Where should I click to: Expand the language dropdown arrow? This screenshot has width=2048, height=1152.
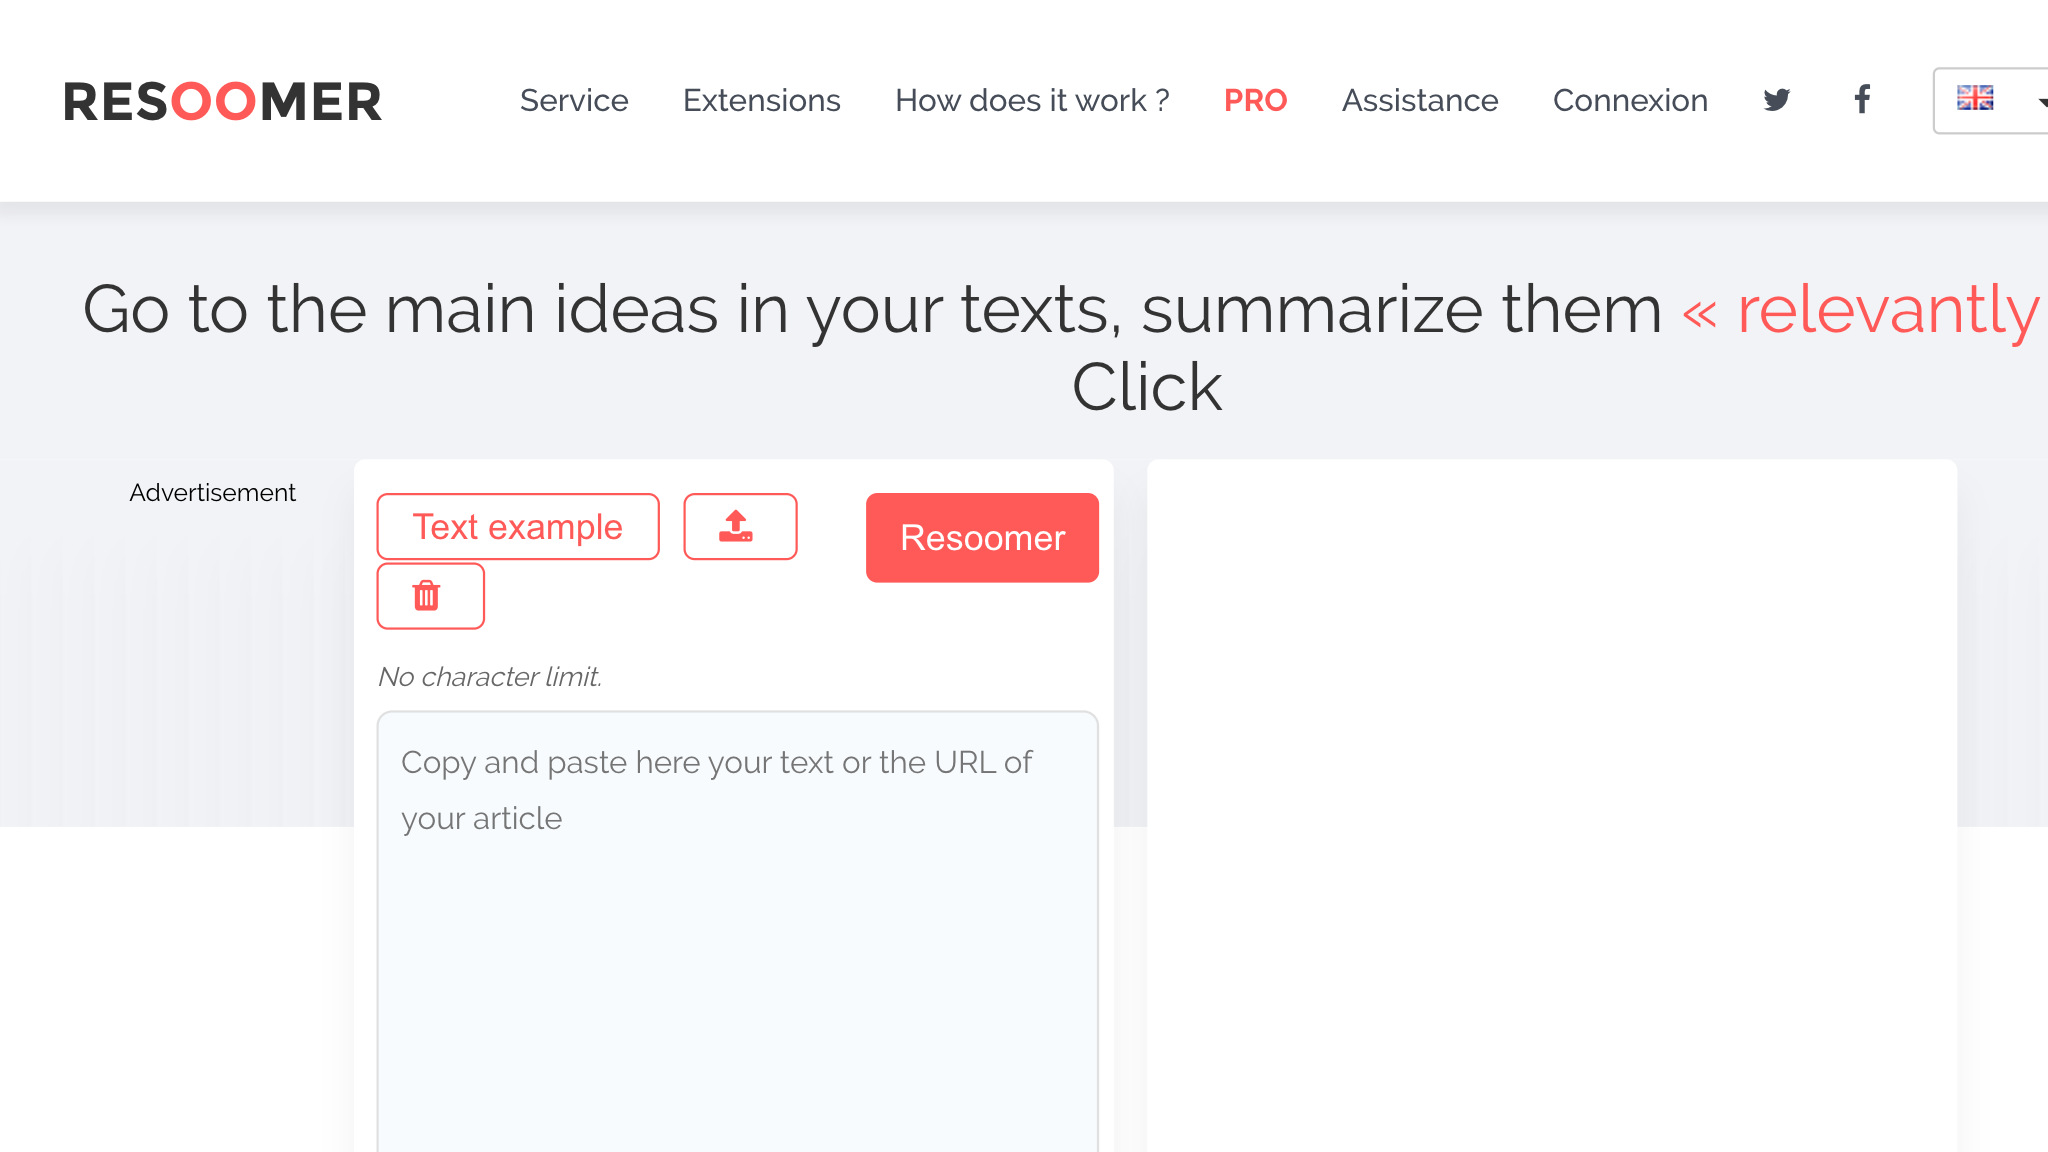click(x=2040, y=101)
